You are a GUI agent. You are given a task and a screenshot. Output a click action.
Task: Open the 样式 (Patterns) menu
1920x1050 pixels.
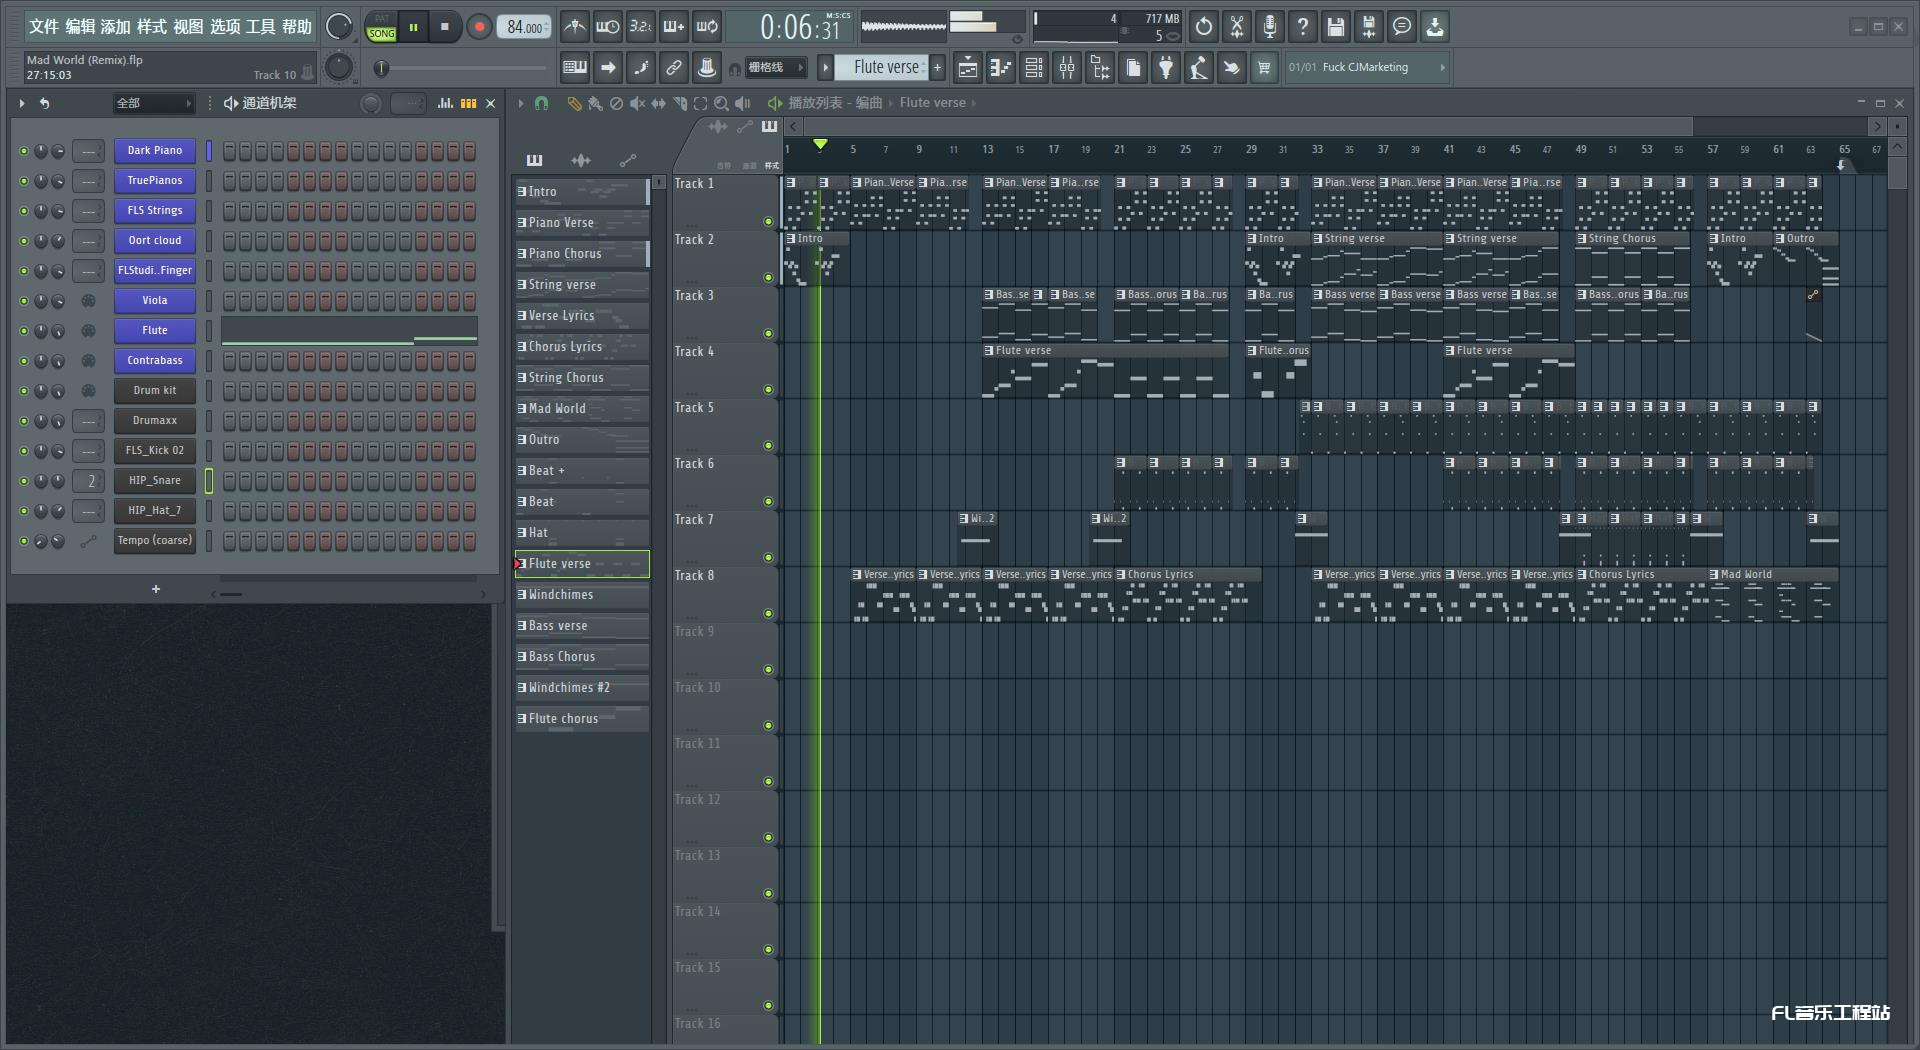point(151,27)
